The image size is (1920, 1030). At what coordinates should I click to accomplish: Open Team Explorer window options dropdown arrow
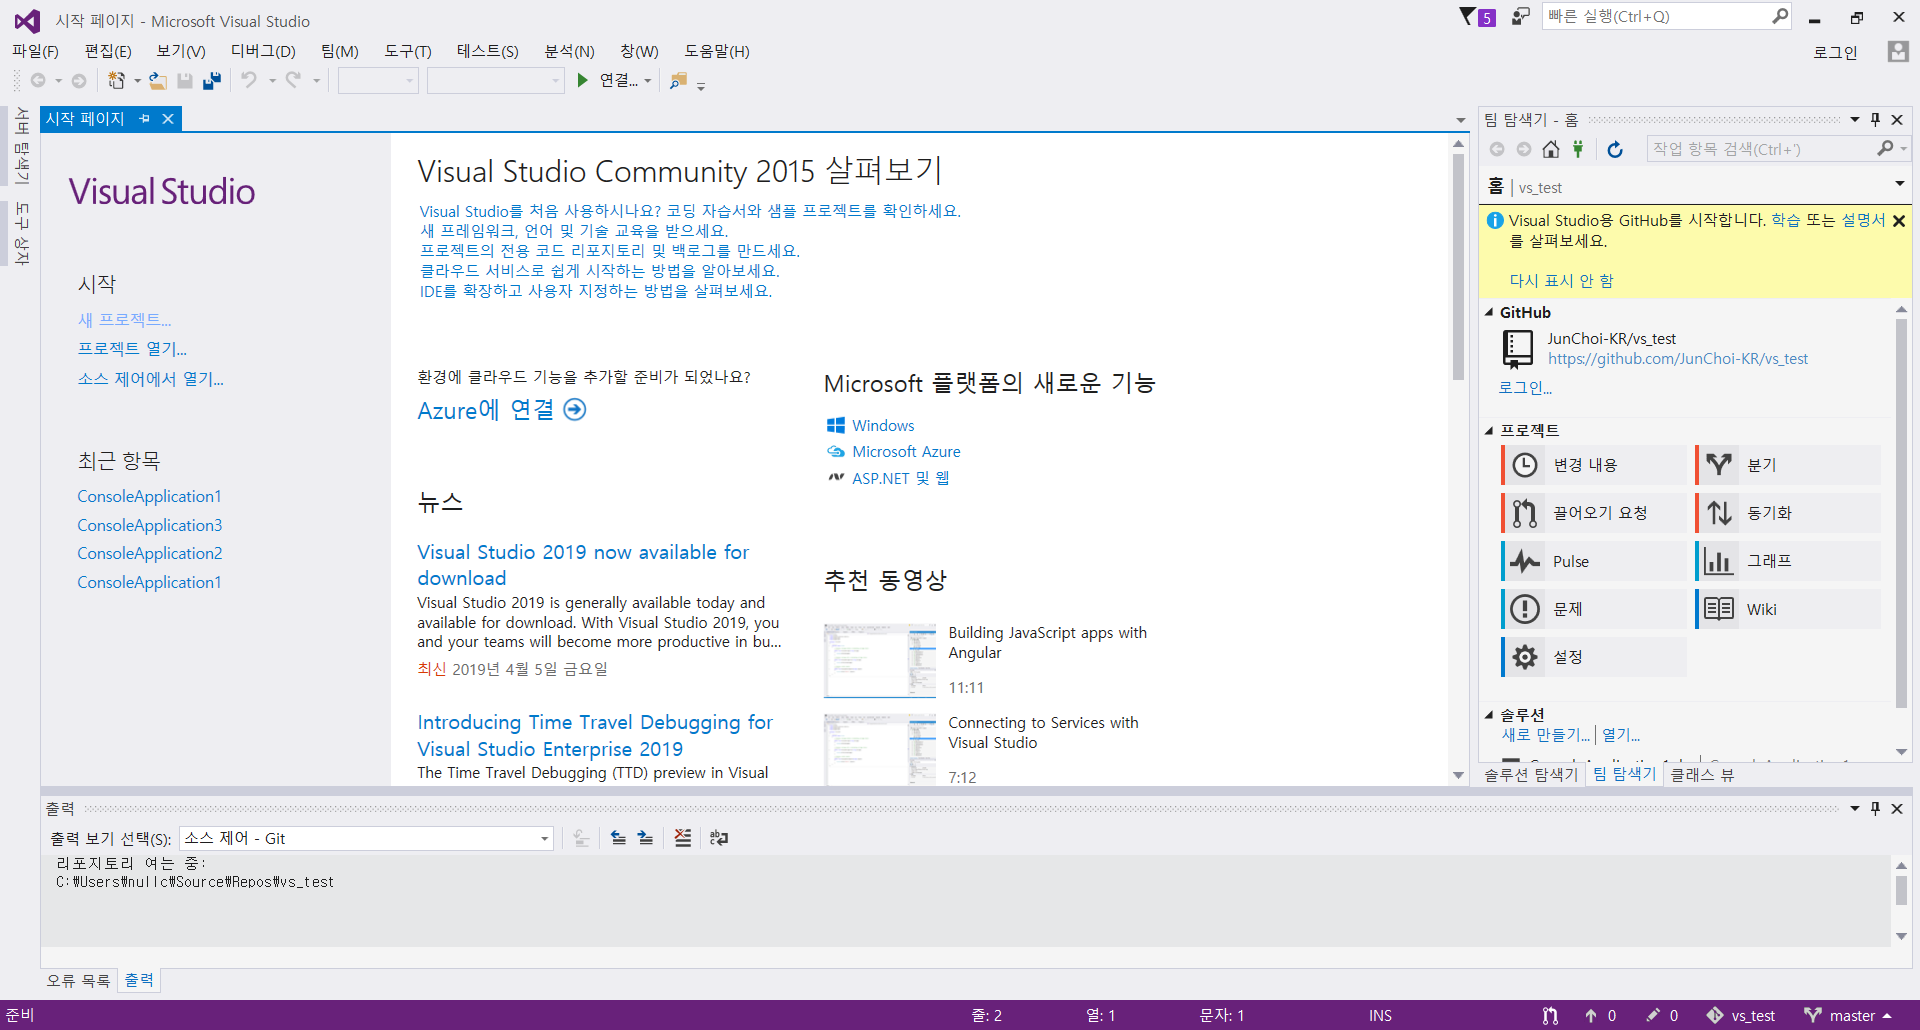pos(1855,119)
